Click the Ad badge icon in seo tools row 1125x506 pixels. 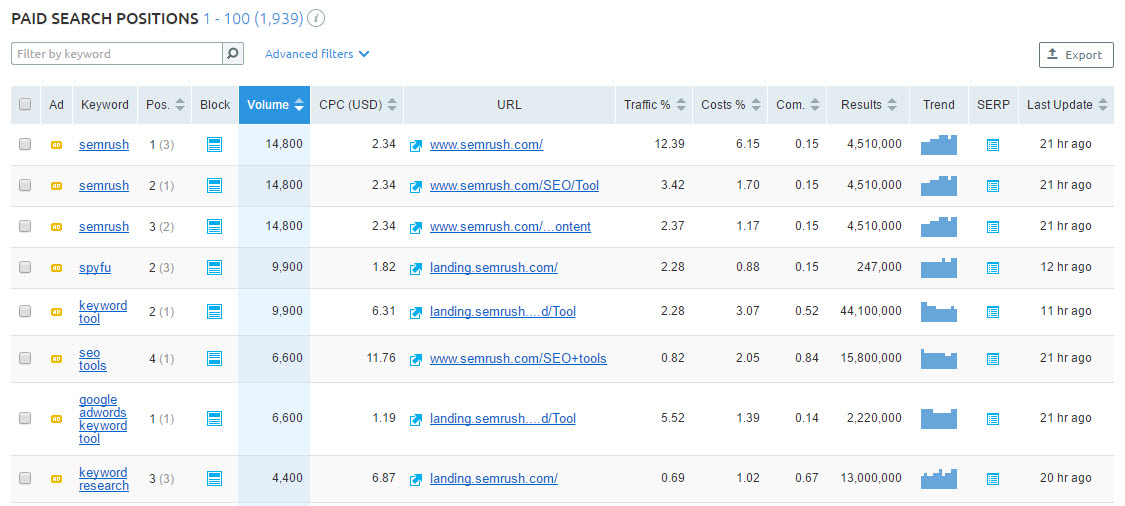point(56,359)
